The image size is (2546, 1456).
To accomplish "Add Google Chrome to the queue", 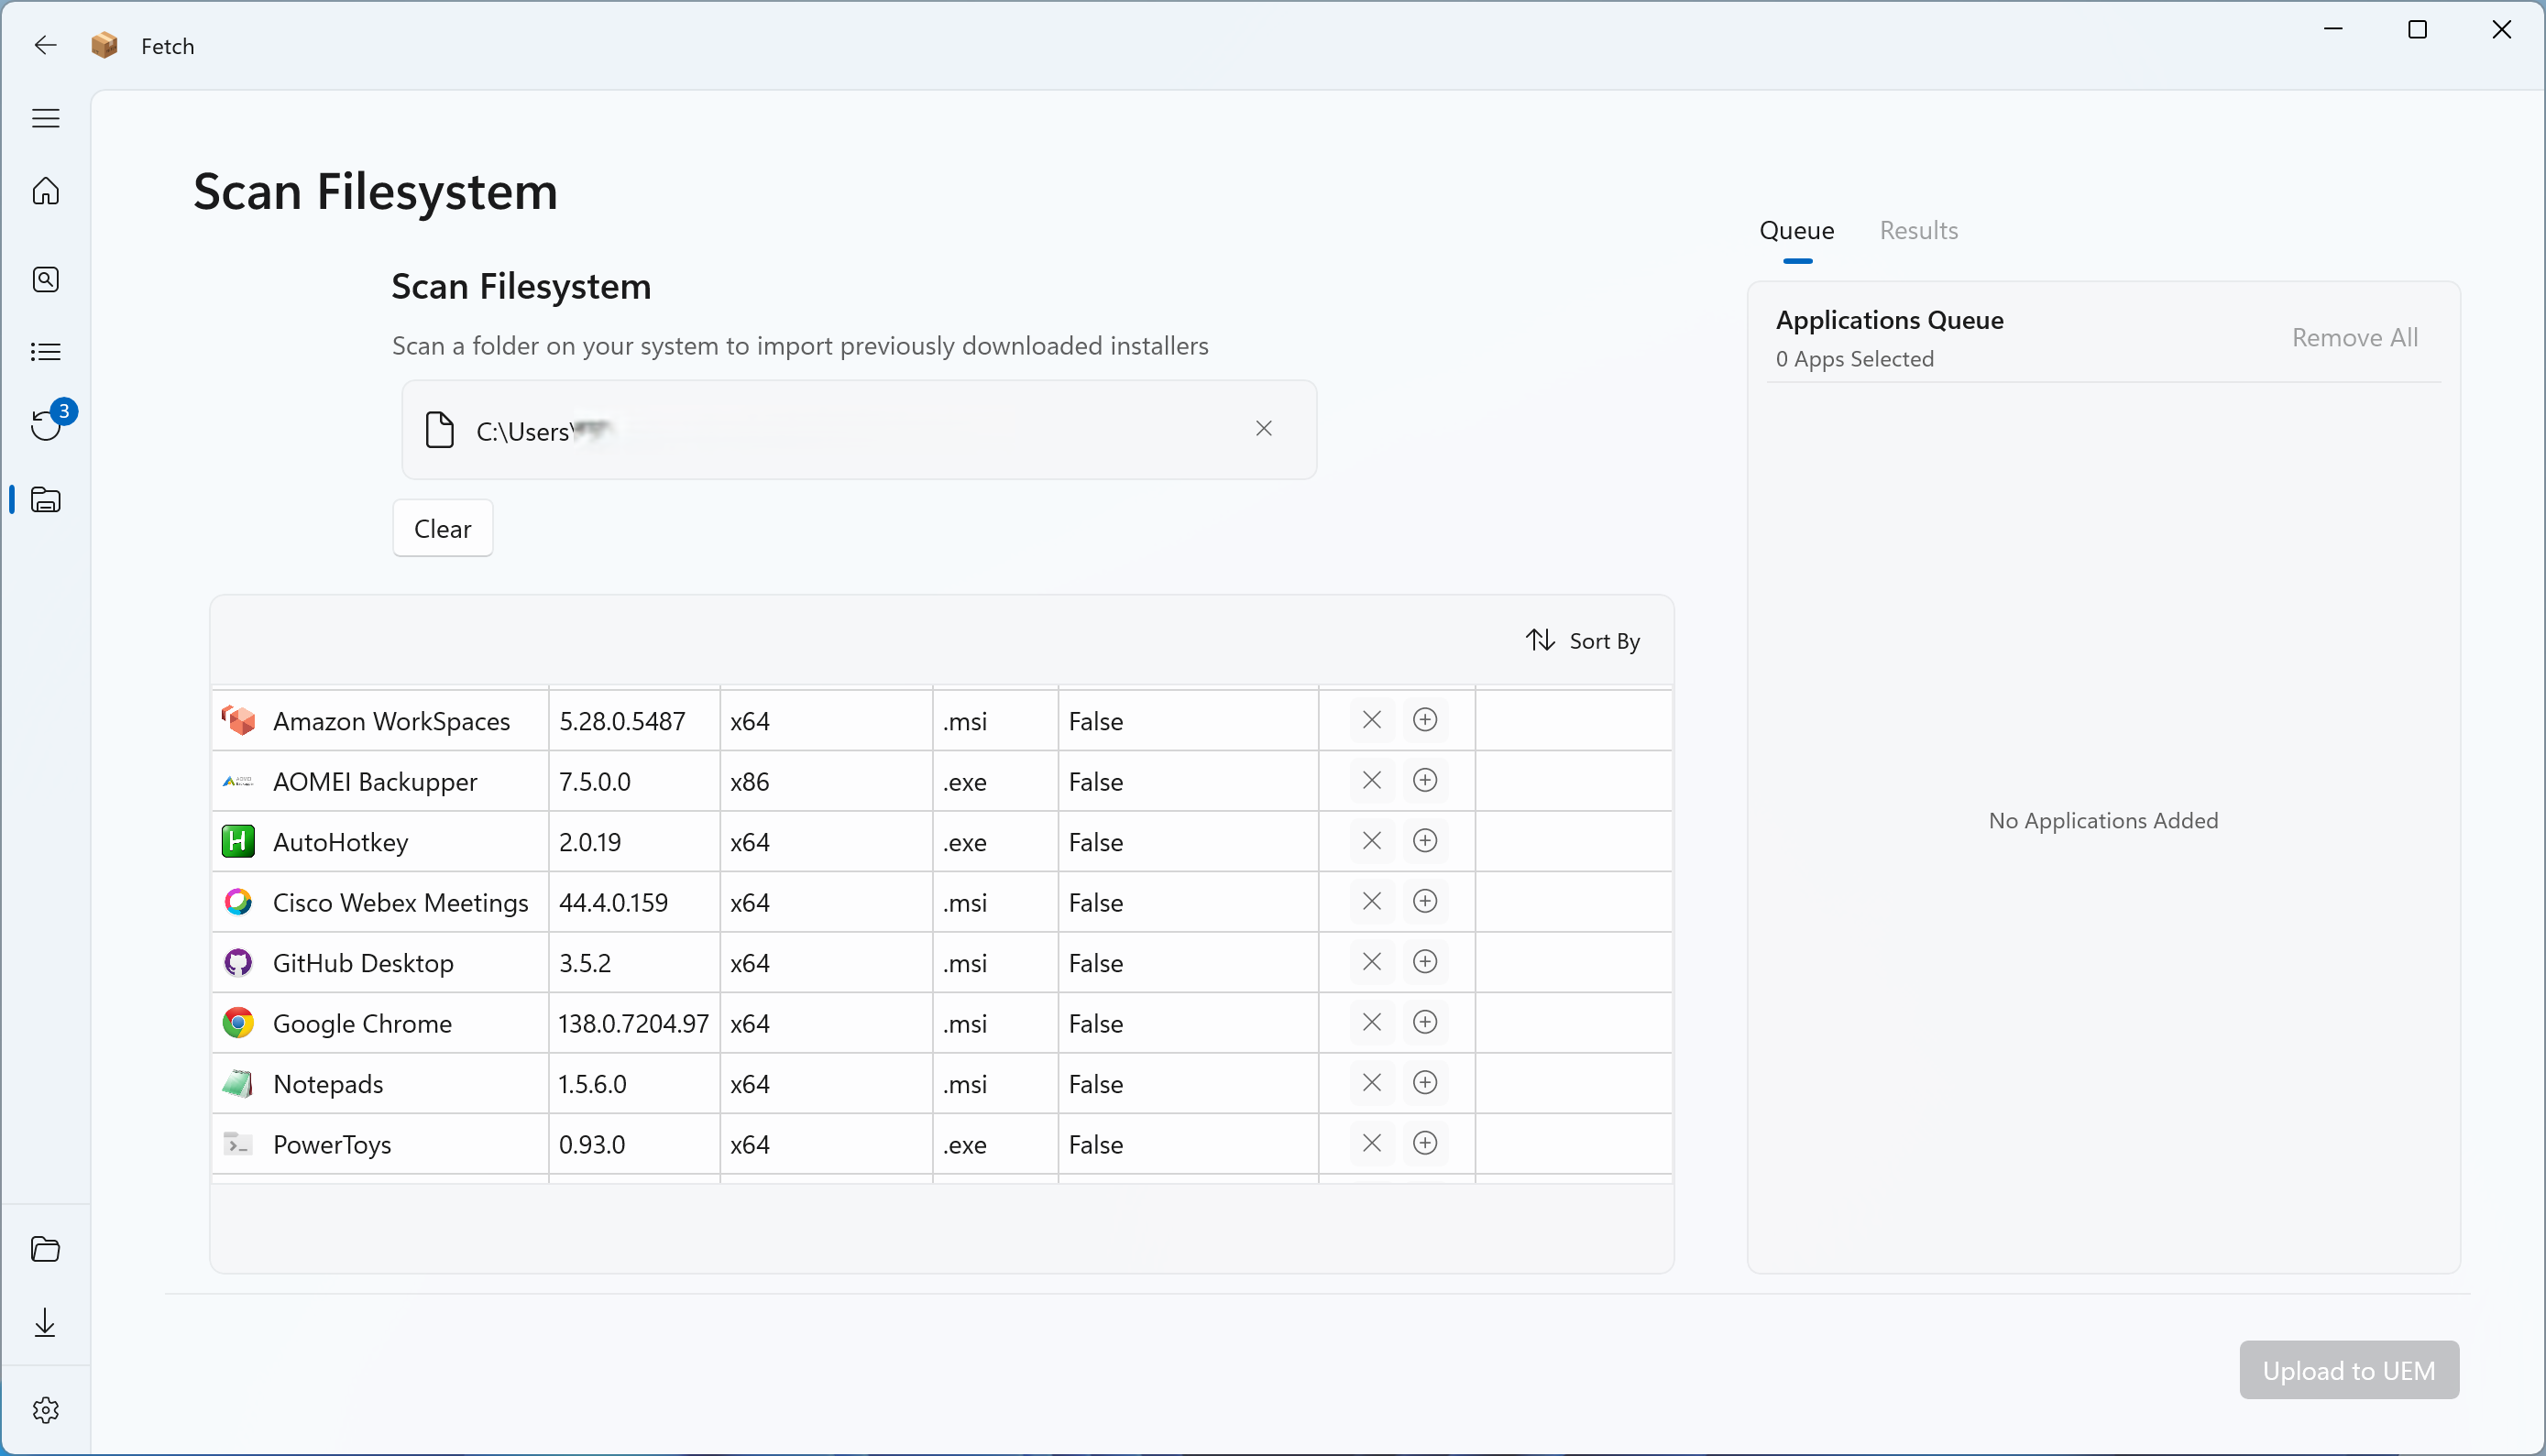I will coord(1425,1022).
